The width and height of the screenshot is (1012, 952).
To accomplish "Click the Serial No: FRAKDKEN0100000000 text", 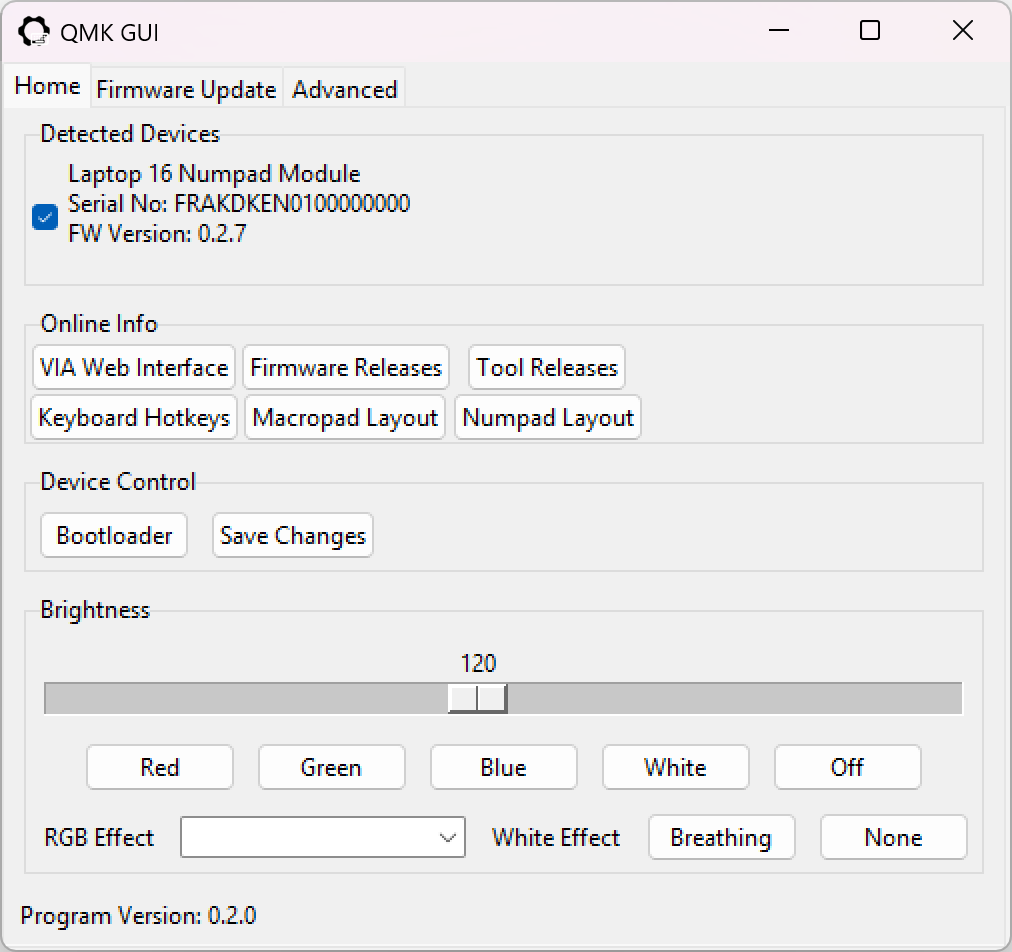I will 239,203.
